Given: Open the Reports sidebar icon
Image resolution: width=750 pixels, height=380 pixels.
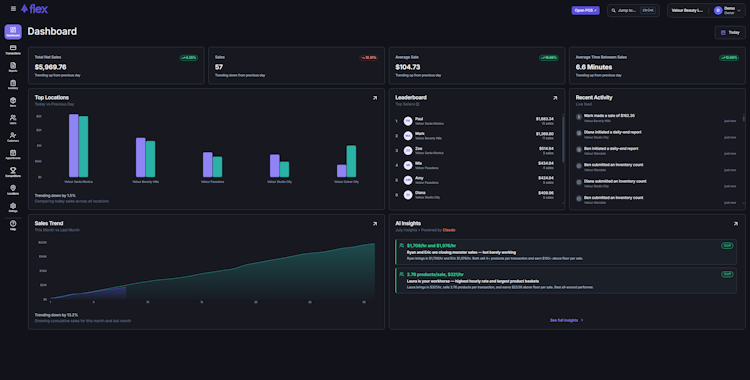Looking at the screenshot, I should pos(13,67).
